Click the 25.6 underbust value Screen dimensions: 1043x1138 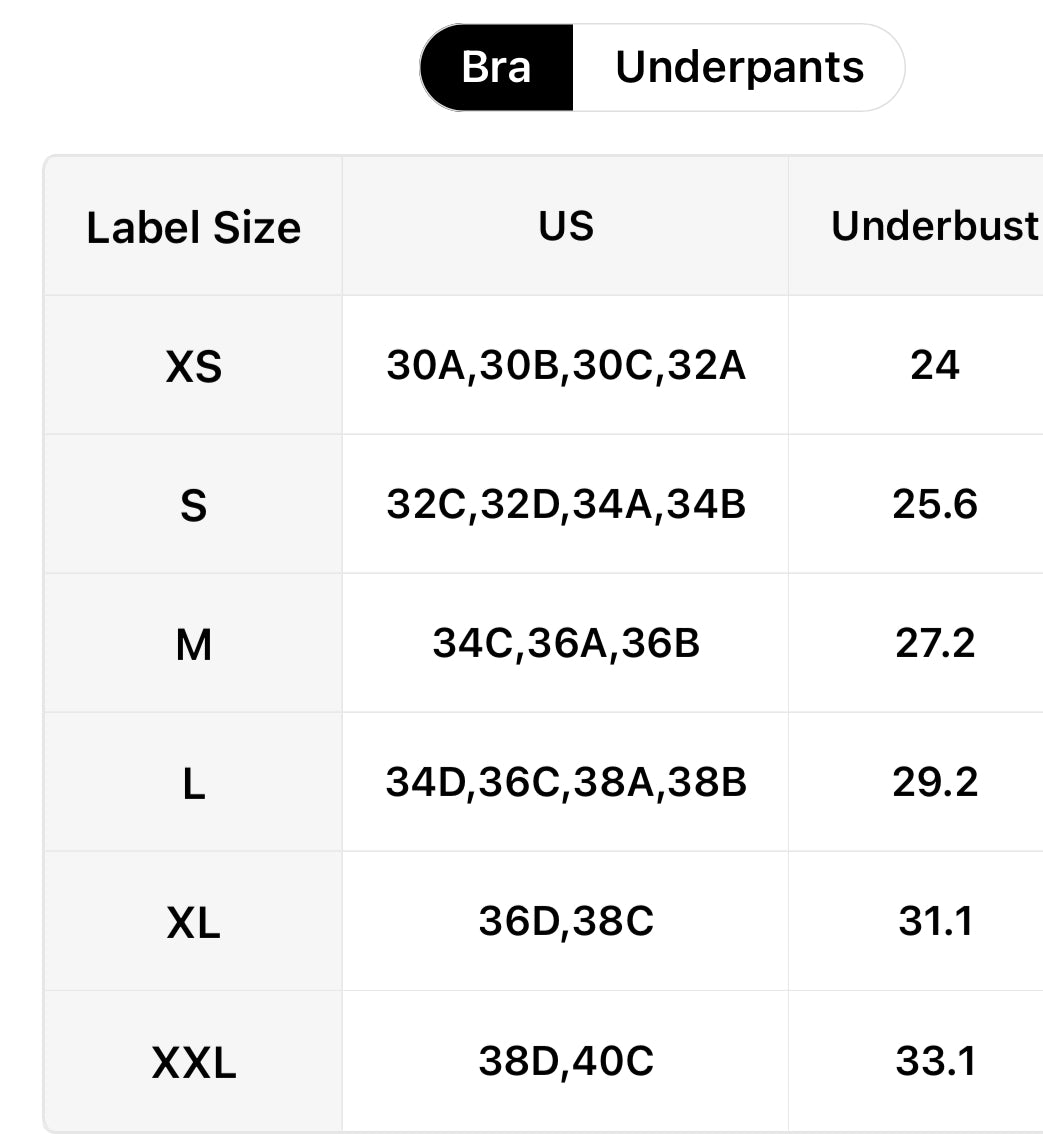pyautogui.click(x=935, y=505)
